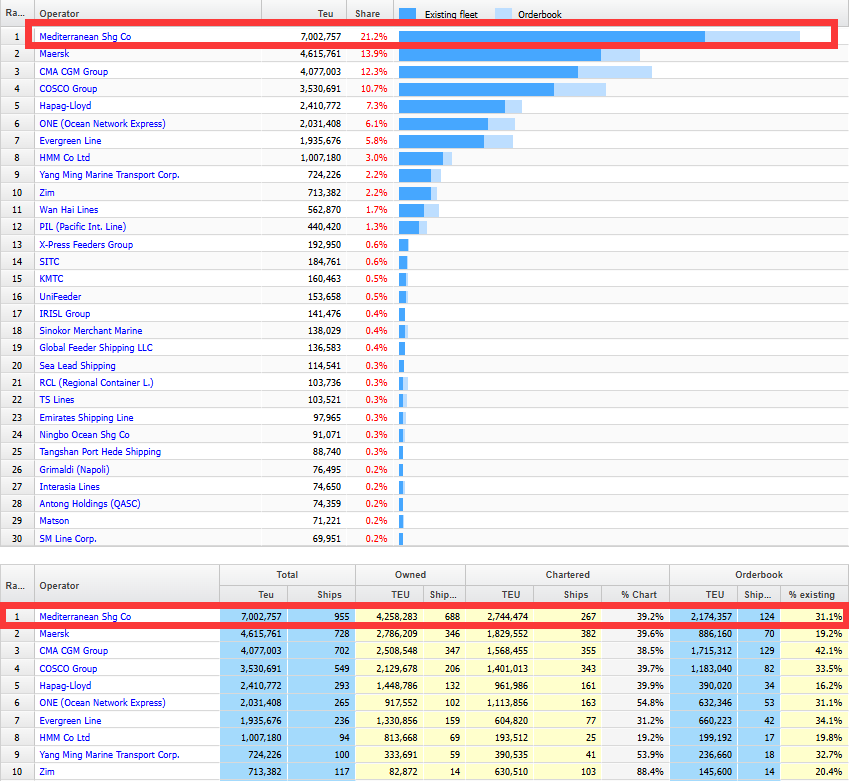Click the light blue Orderbook legend swatch
The width and height of the screenshot is (849, 781).
(x=504, y=14)
